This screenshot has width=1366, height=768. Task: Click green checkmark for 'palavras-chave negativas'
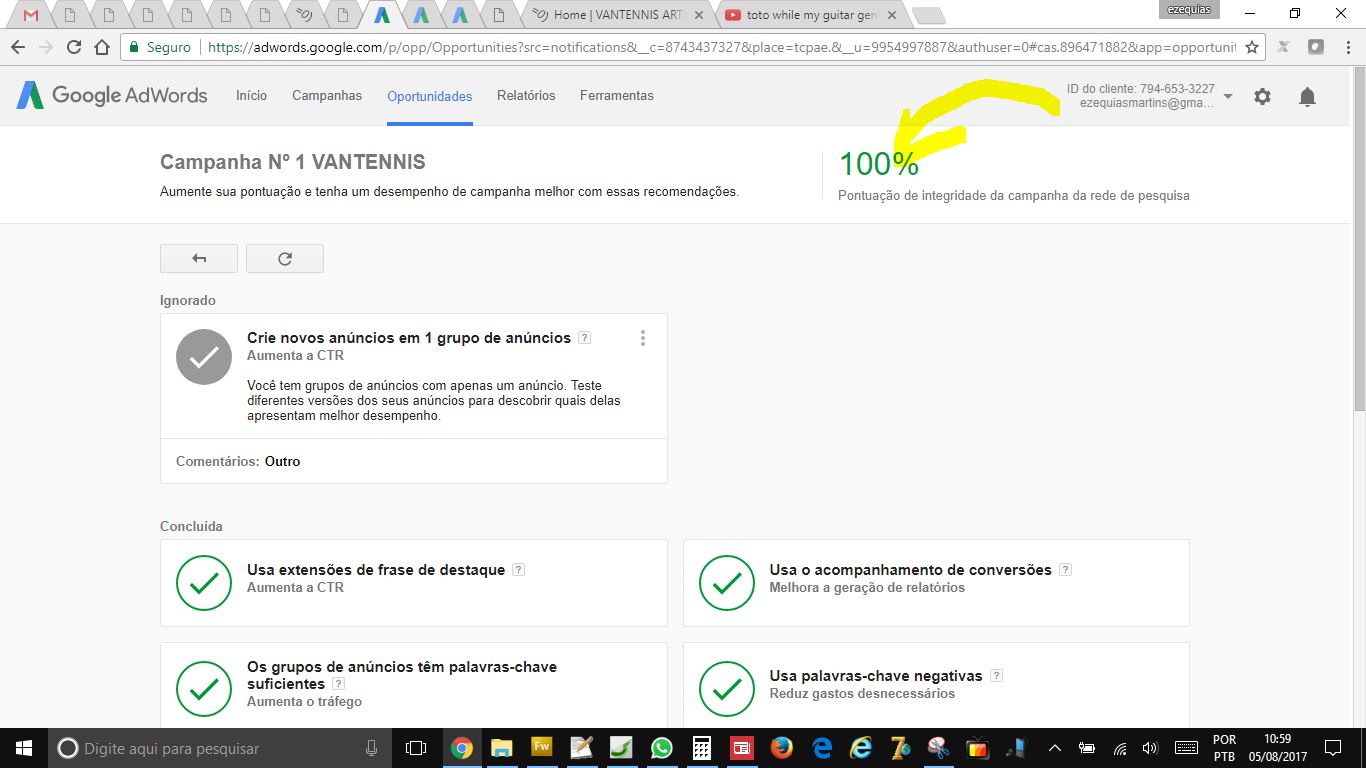pyautogui.click(x=727, y=689)
